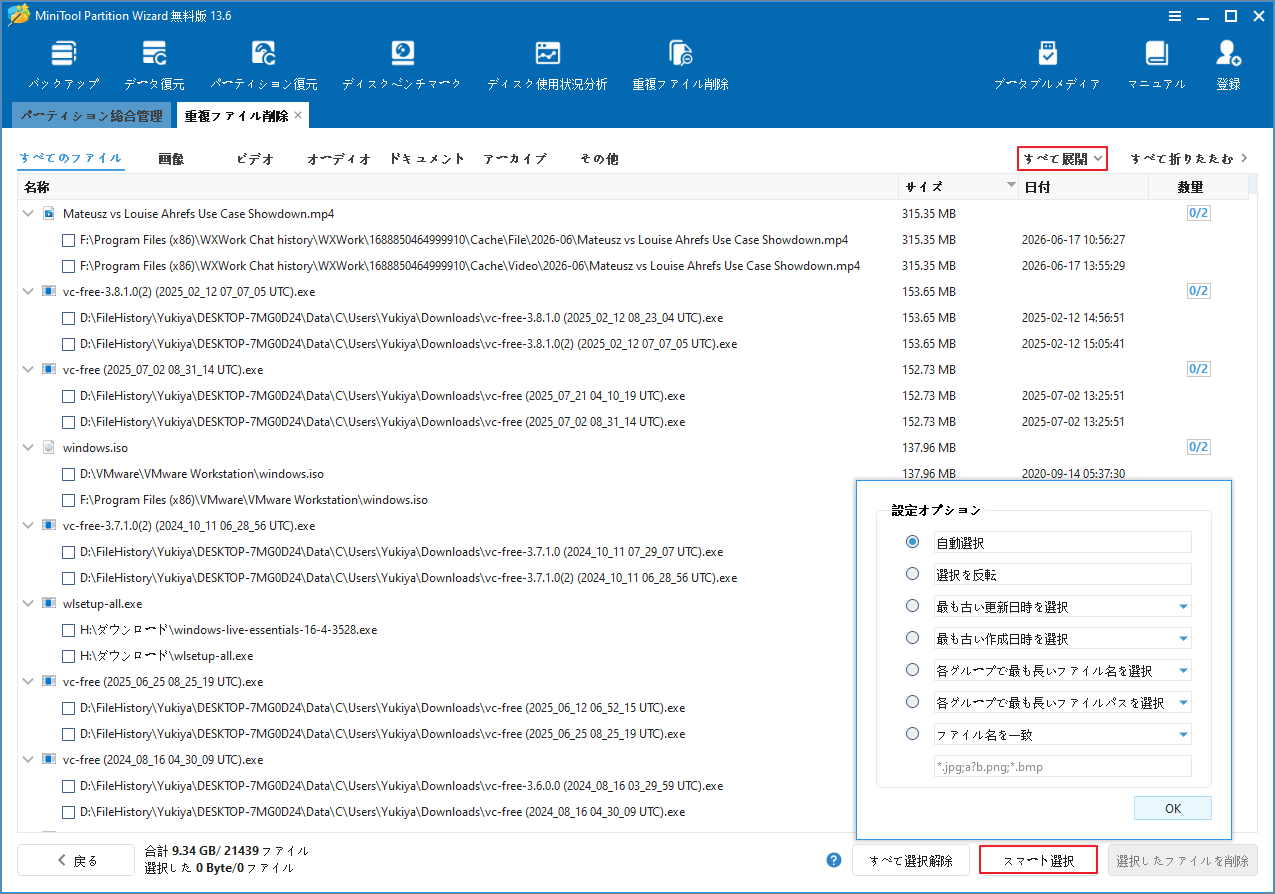Check D:\VMware windows.iso file checkbox

[x=68, y=474]
